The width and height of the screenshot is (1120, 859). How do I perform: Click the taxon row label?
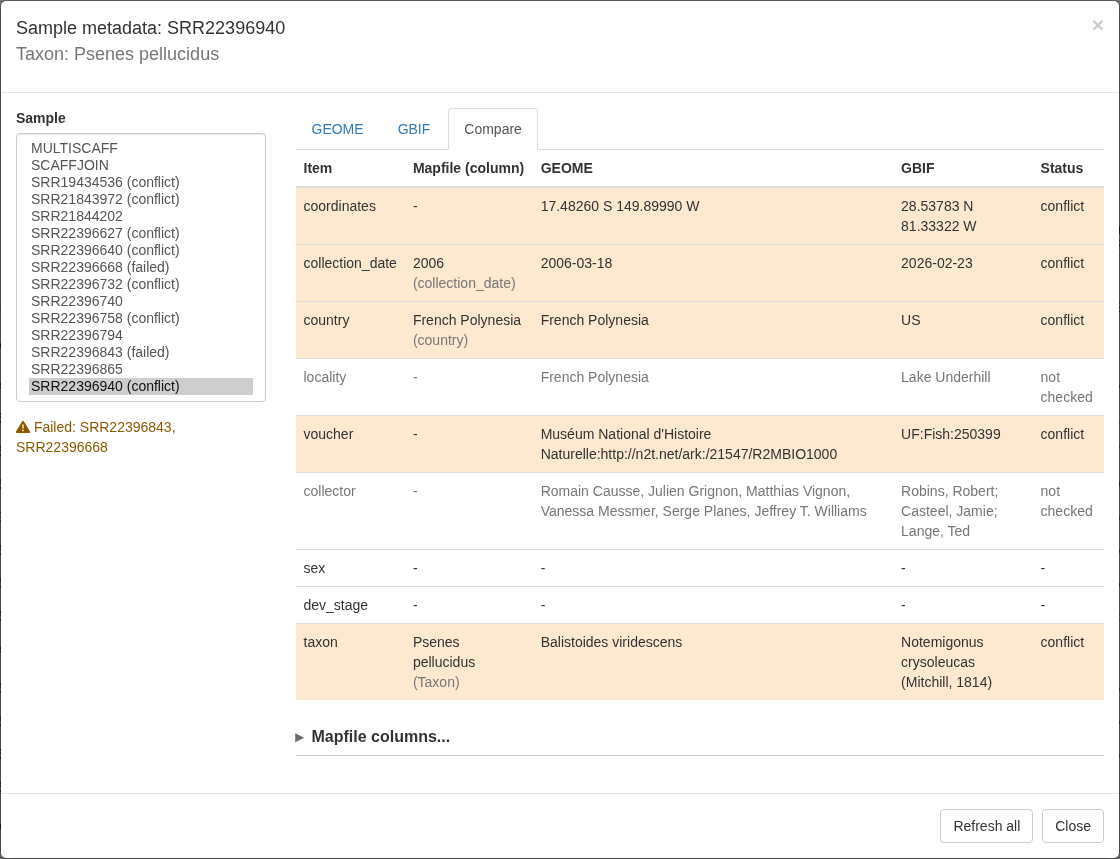[x=320, y=643]
